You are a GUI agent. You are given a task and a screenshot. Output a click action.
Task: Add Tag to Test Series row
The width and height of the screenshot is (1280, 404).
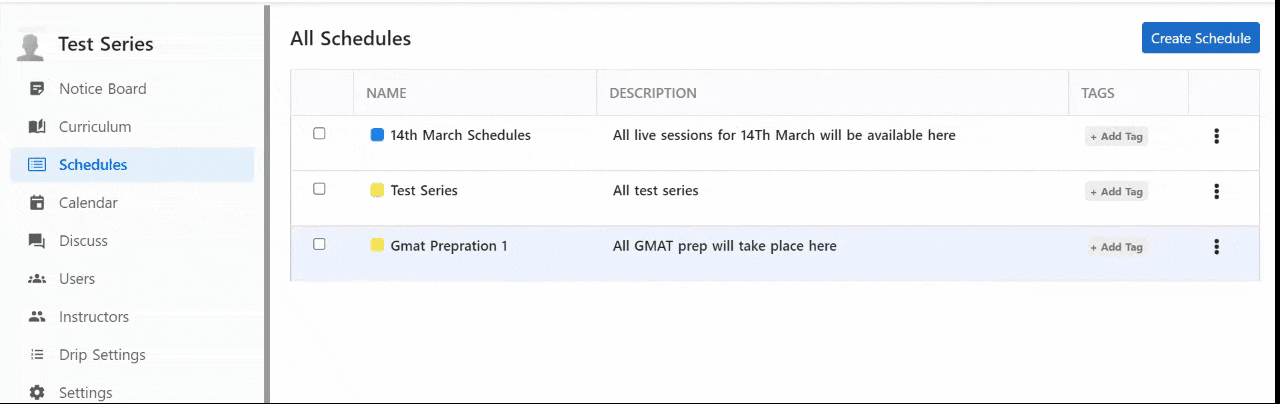click(x=1116, y=192)
